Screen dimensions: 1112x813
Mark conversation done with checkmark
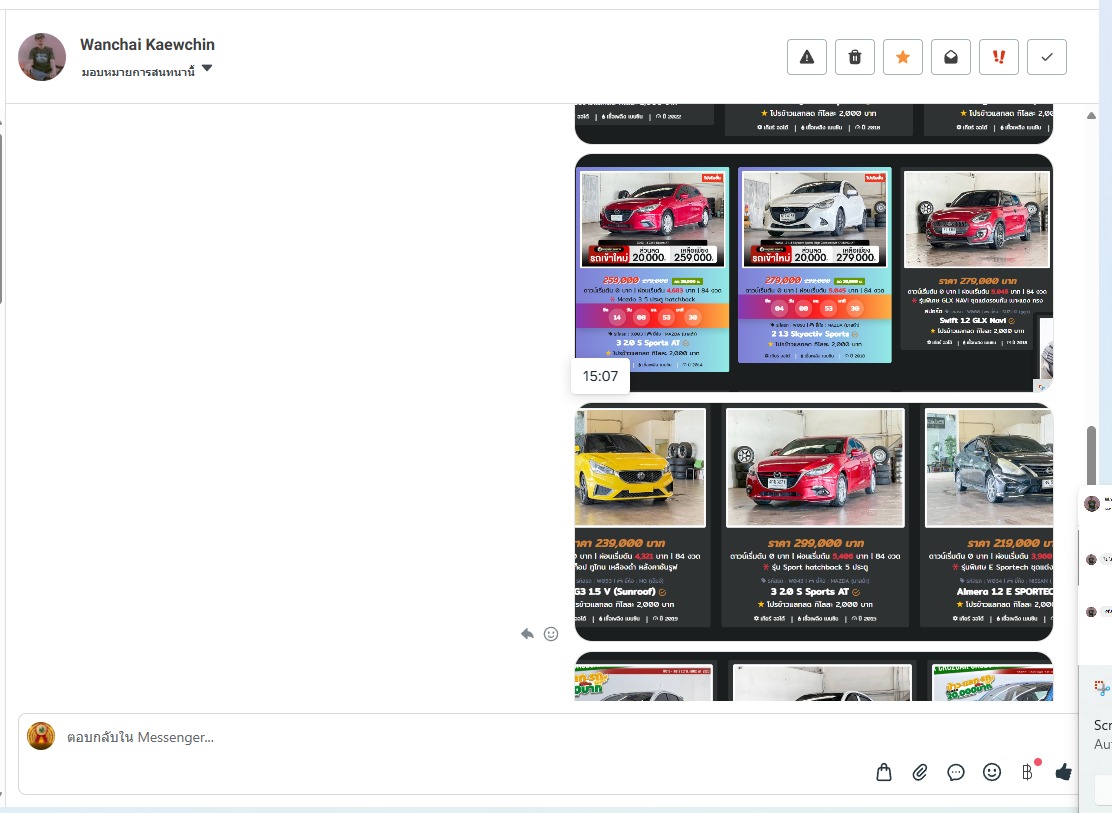[1047, 57]
